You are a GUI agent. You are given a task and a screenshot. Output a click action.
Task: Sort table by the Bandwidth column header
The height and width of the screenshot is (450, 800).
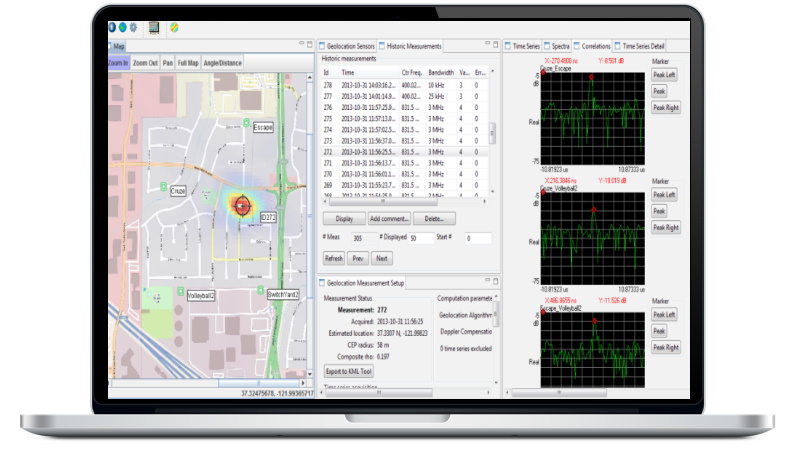(440, 73)
